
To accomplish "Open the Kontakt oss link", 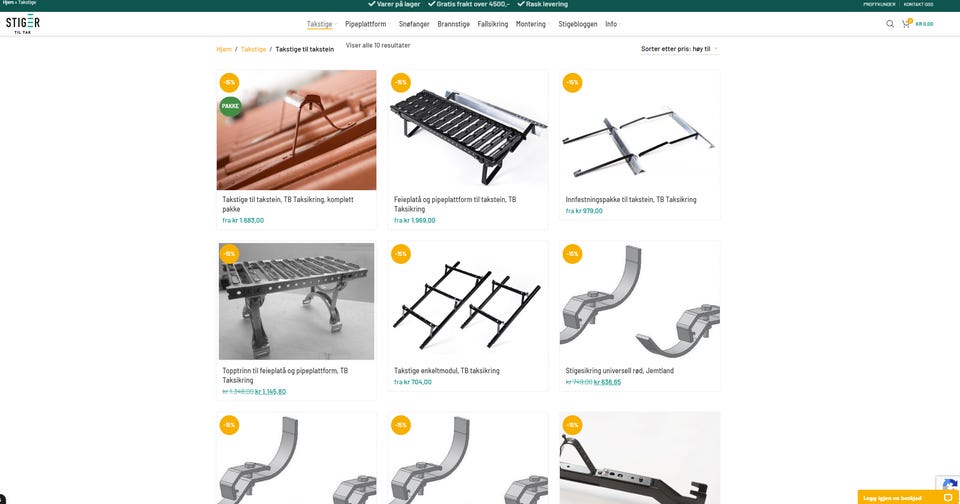I will tap(918, 4).
